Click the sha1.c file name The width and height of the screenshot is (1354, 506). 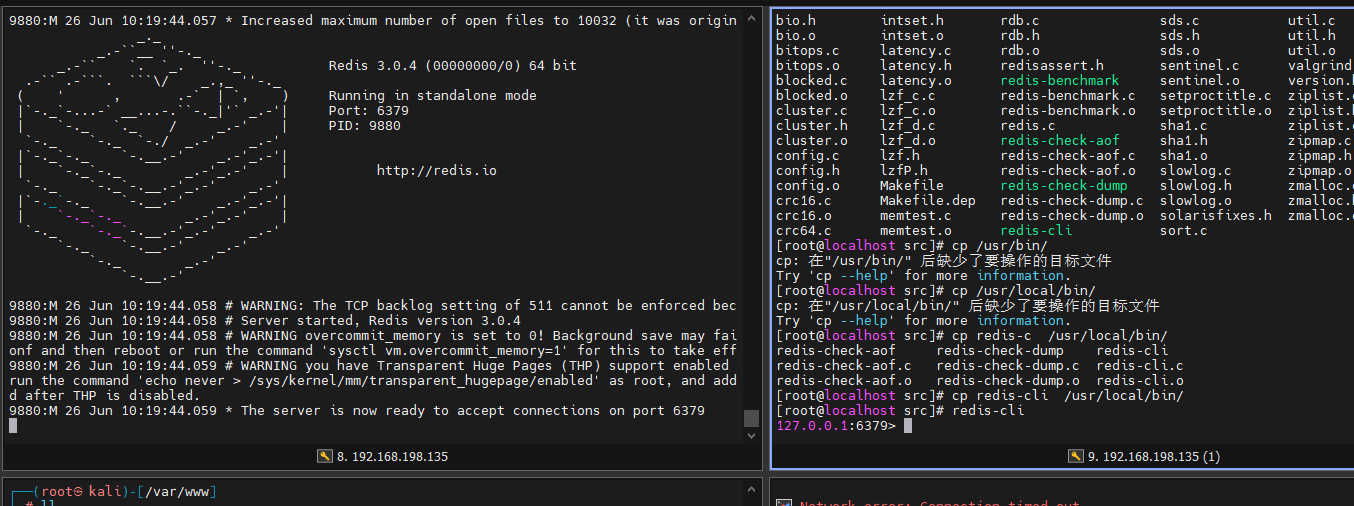coord(1184,126)
